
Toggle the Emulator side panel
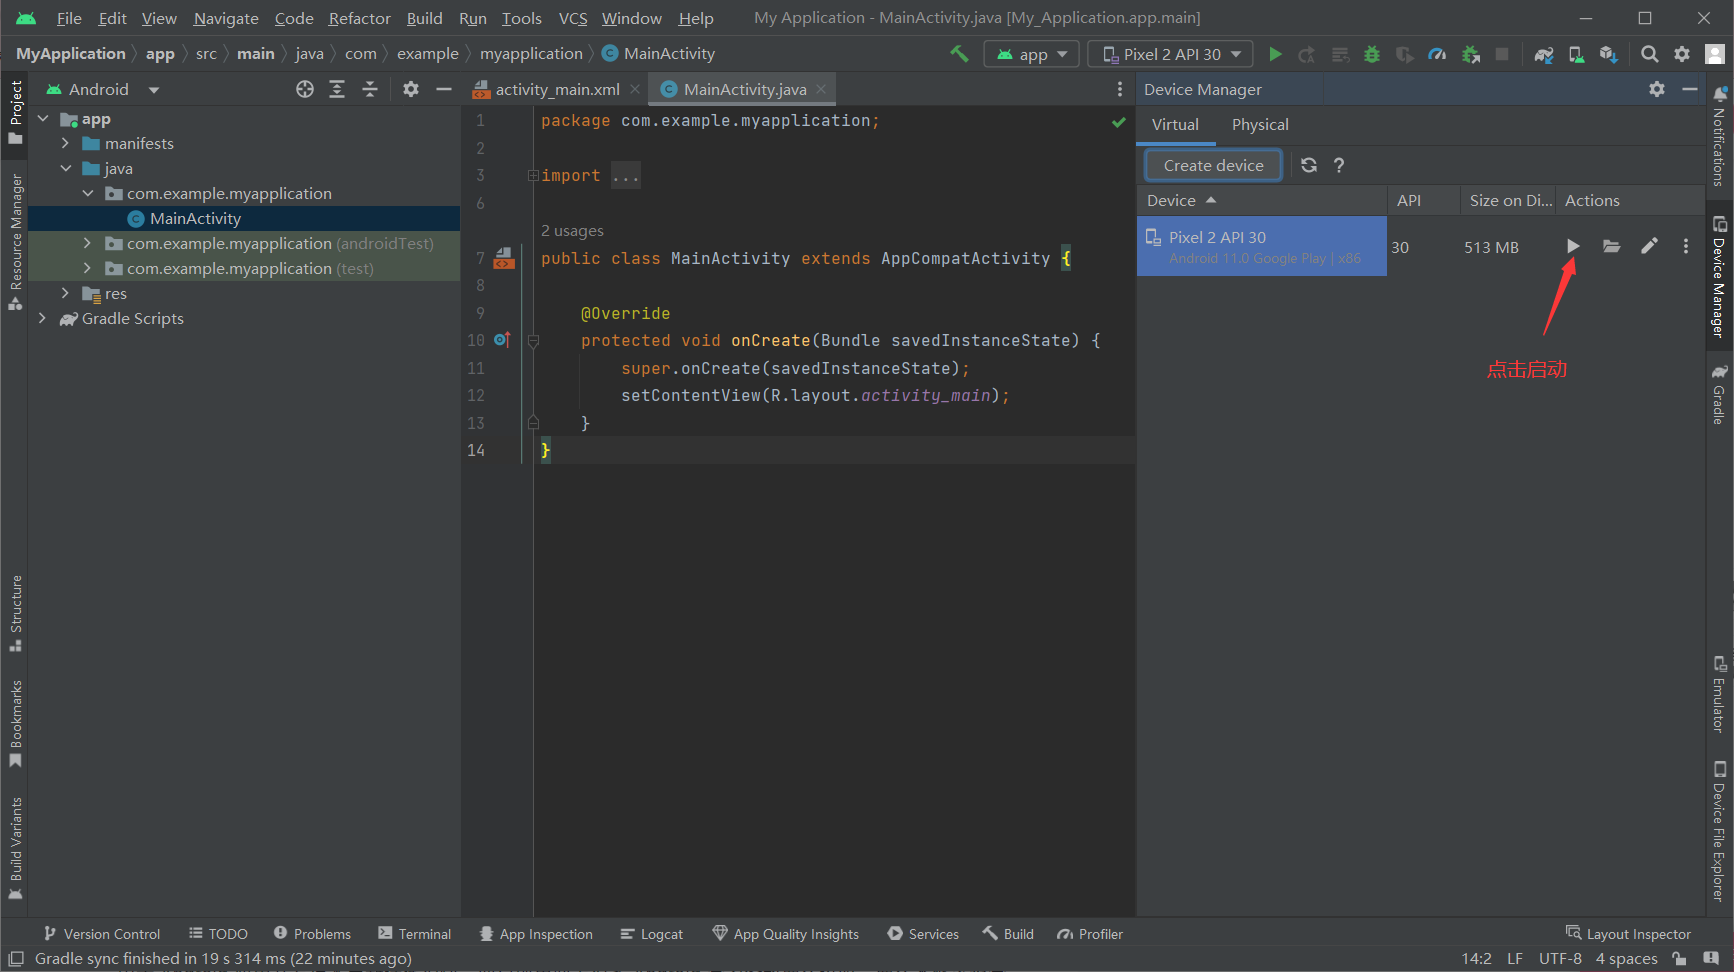(1719, 694)
